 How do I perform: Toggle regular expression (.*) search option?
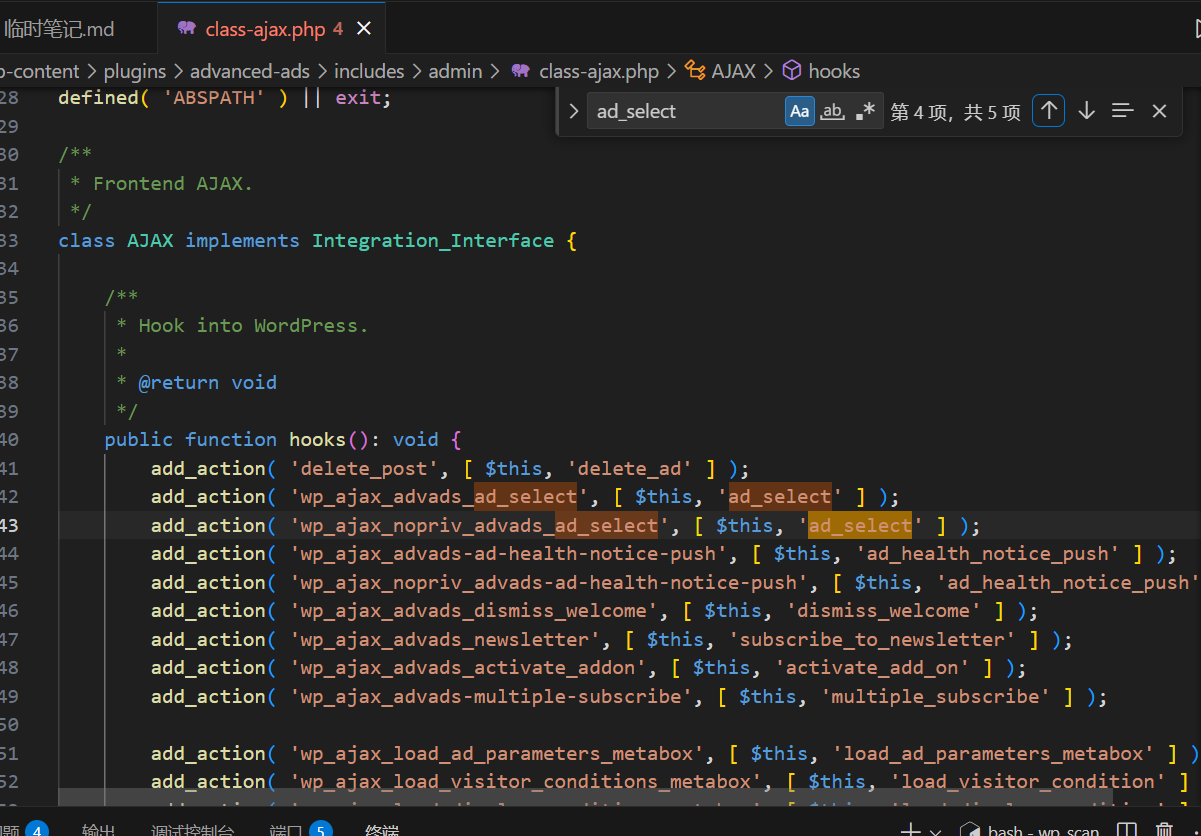(x=865, y=111)
